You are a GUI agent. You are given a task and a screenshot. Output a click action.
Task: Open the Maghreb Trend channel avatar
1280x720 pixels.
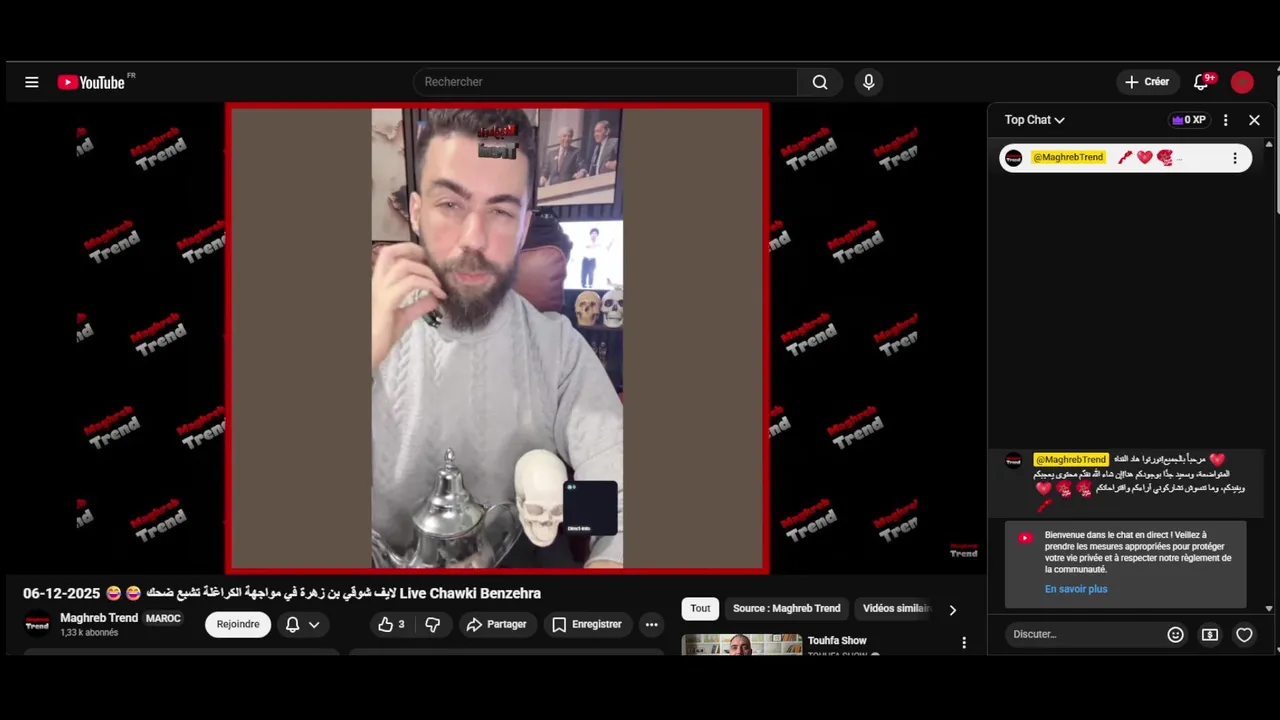pos(37,624)
